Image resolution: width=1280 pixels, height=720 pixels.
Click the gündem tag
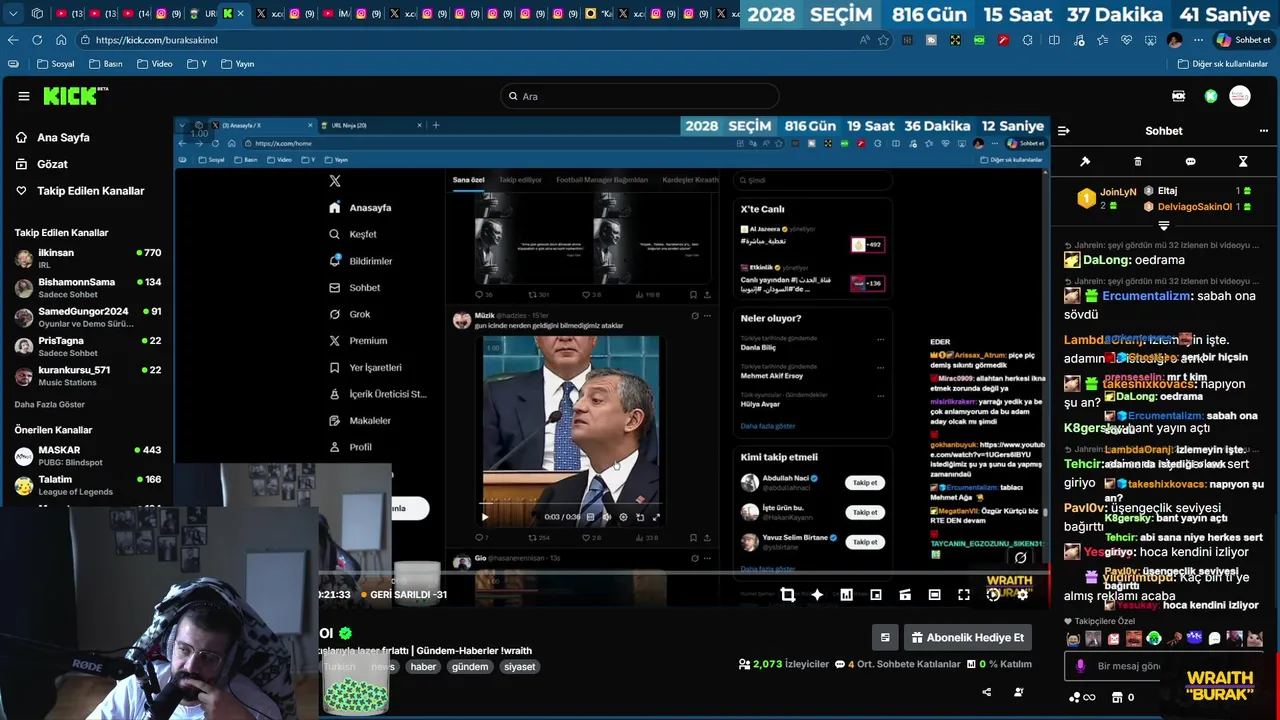469,667
